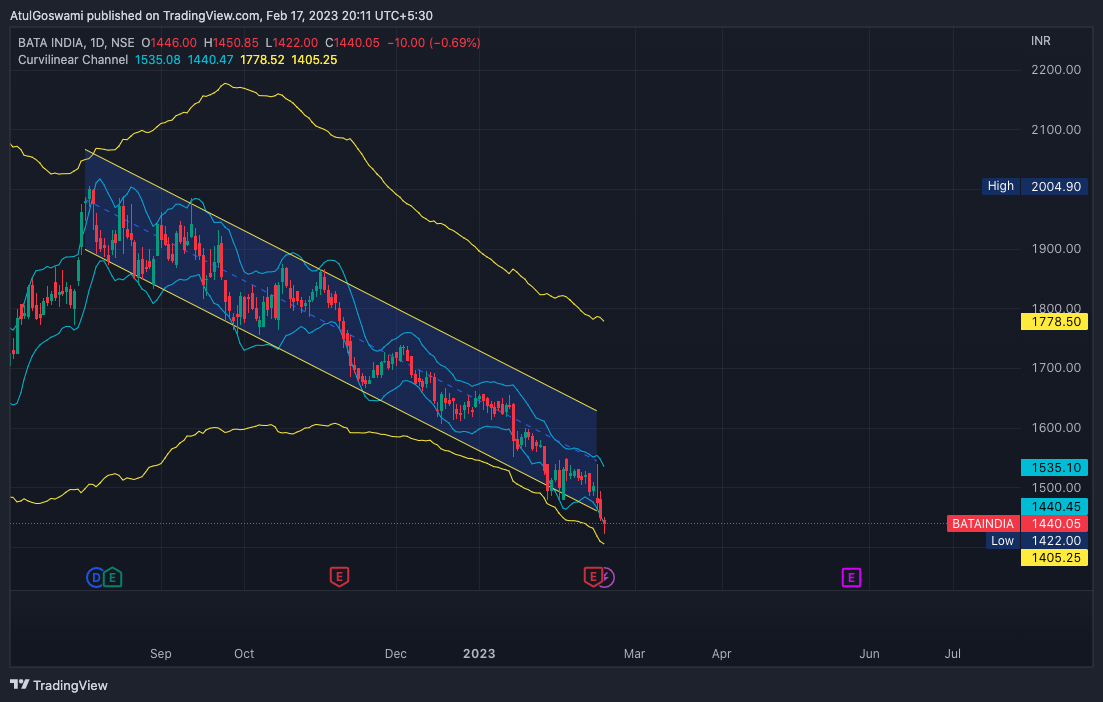Click the yellow 1405.25 tag on the price axis
Viewport: 1103px width, 702px height.
[x=1054, y=558]
